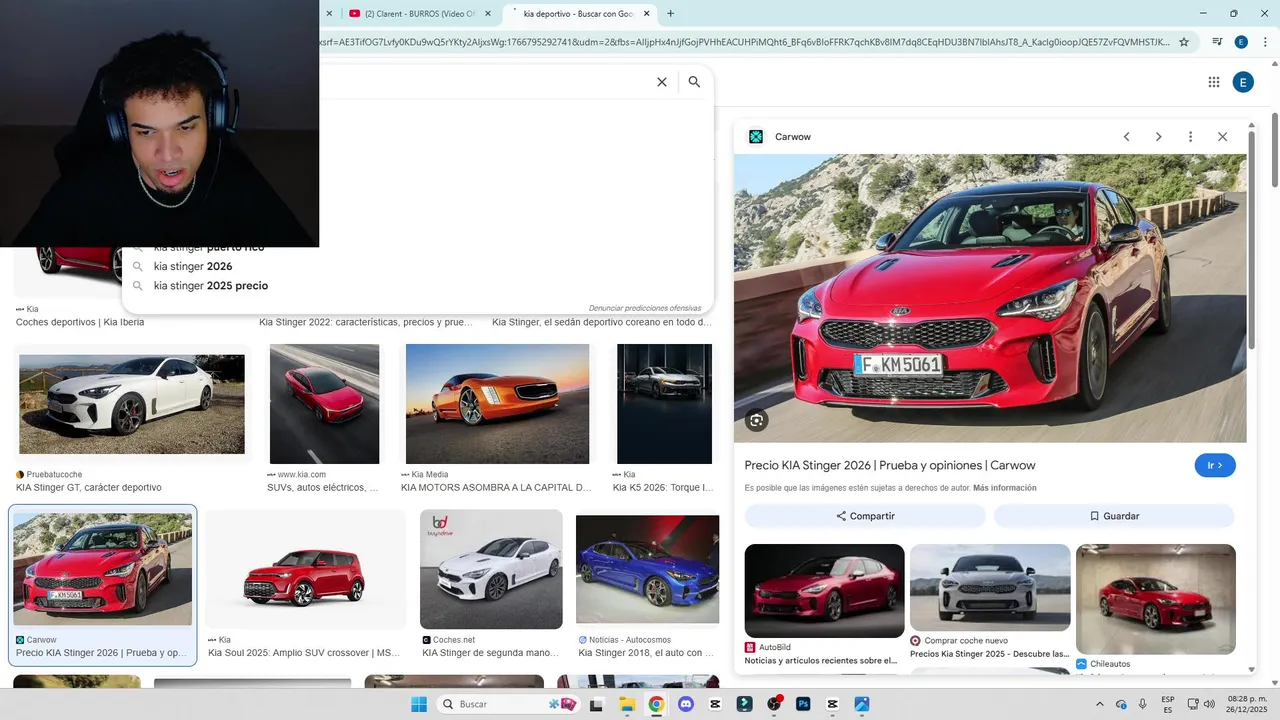The image size is (1280, 720).
Task: Search inside image with Lens icon
Action: point(756,421)
